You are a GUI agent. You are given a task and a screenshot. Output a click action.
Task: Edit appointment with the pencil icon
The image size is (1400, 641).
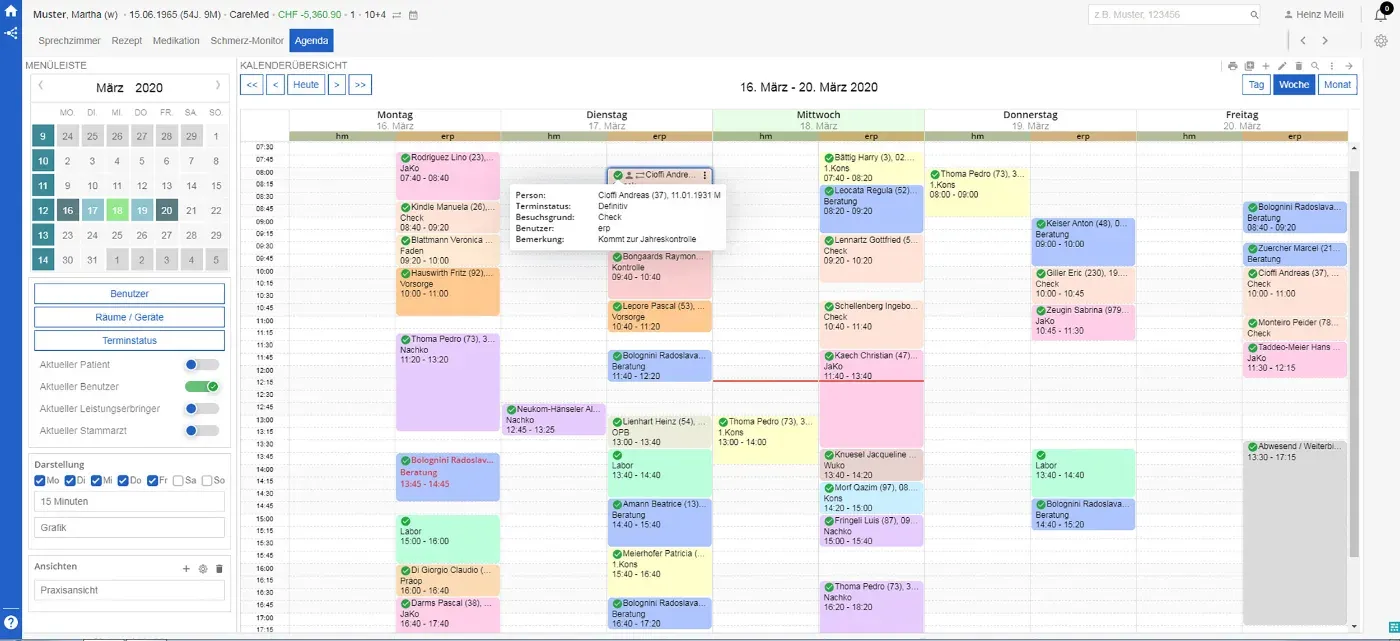(1282, 66)
